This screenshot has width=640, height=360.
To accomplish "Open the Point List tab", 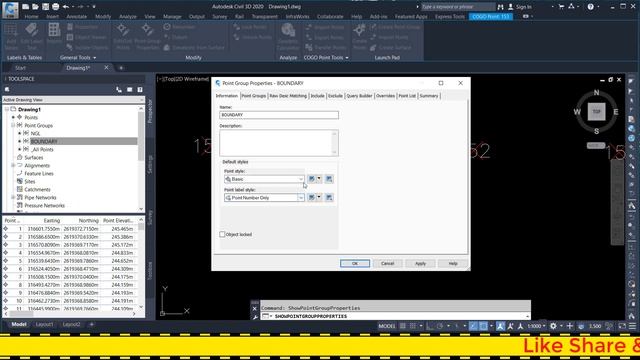I will click(407, 96).
